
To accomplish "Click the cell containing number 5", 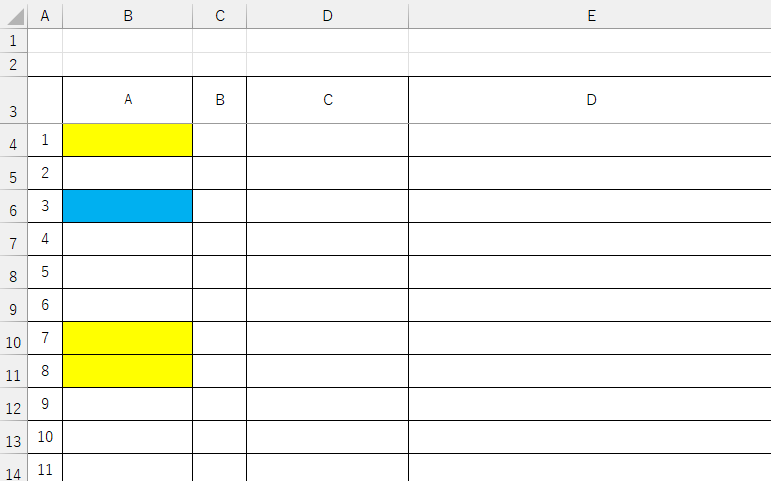I will click(x=45, y=272).
